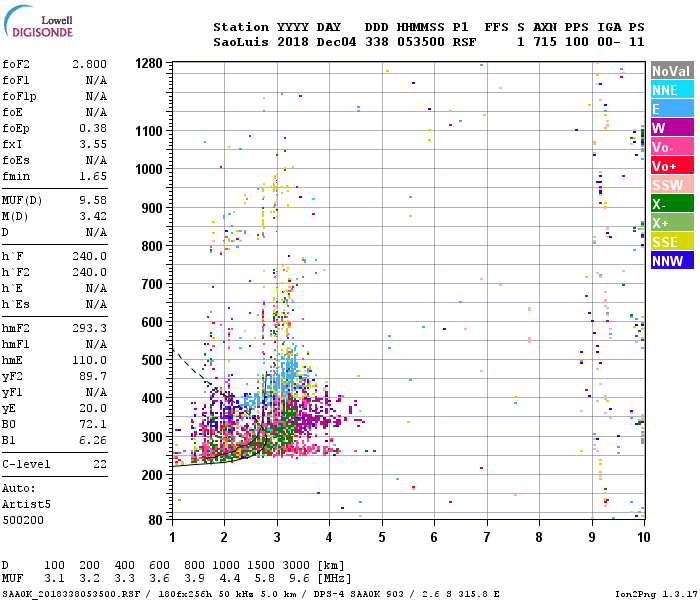This screenshot has height=600, width=700.
Task: Click the 7 MHz x-axis label
Action: pyautogui.click(x=487, y=537)
